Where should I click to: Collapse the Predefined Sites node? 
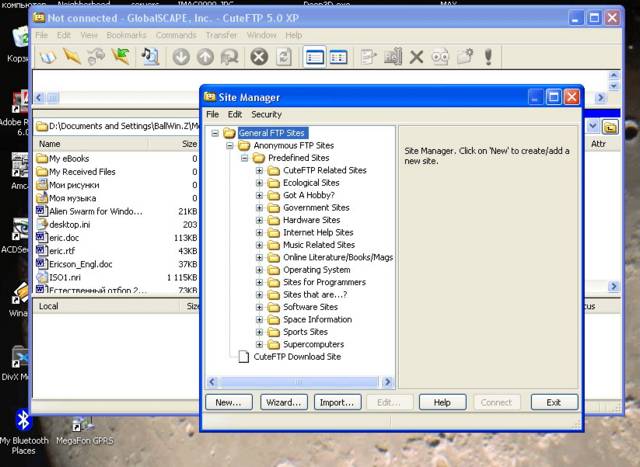click(x=244, y=158)
